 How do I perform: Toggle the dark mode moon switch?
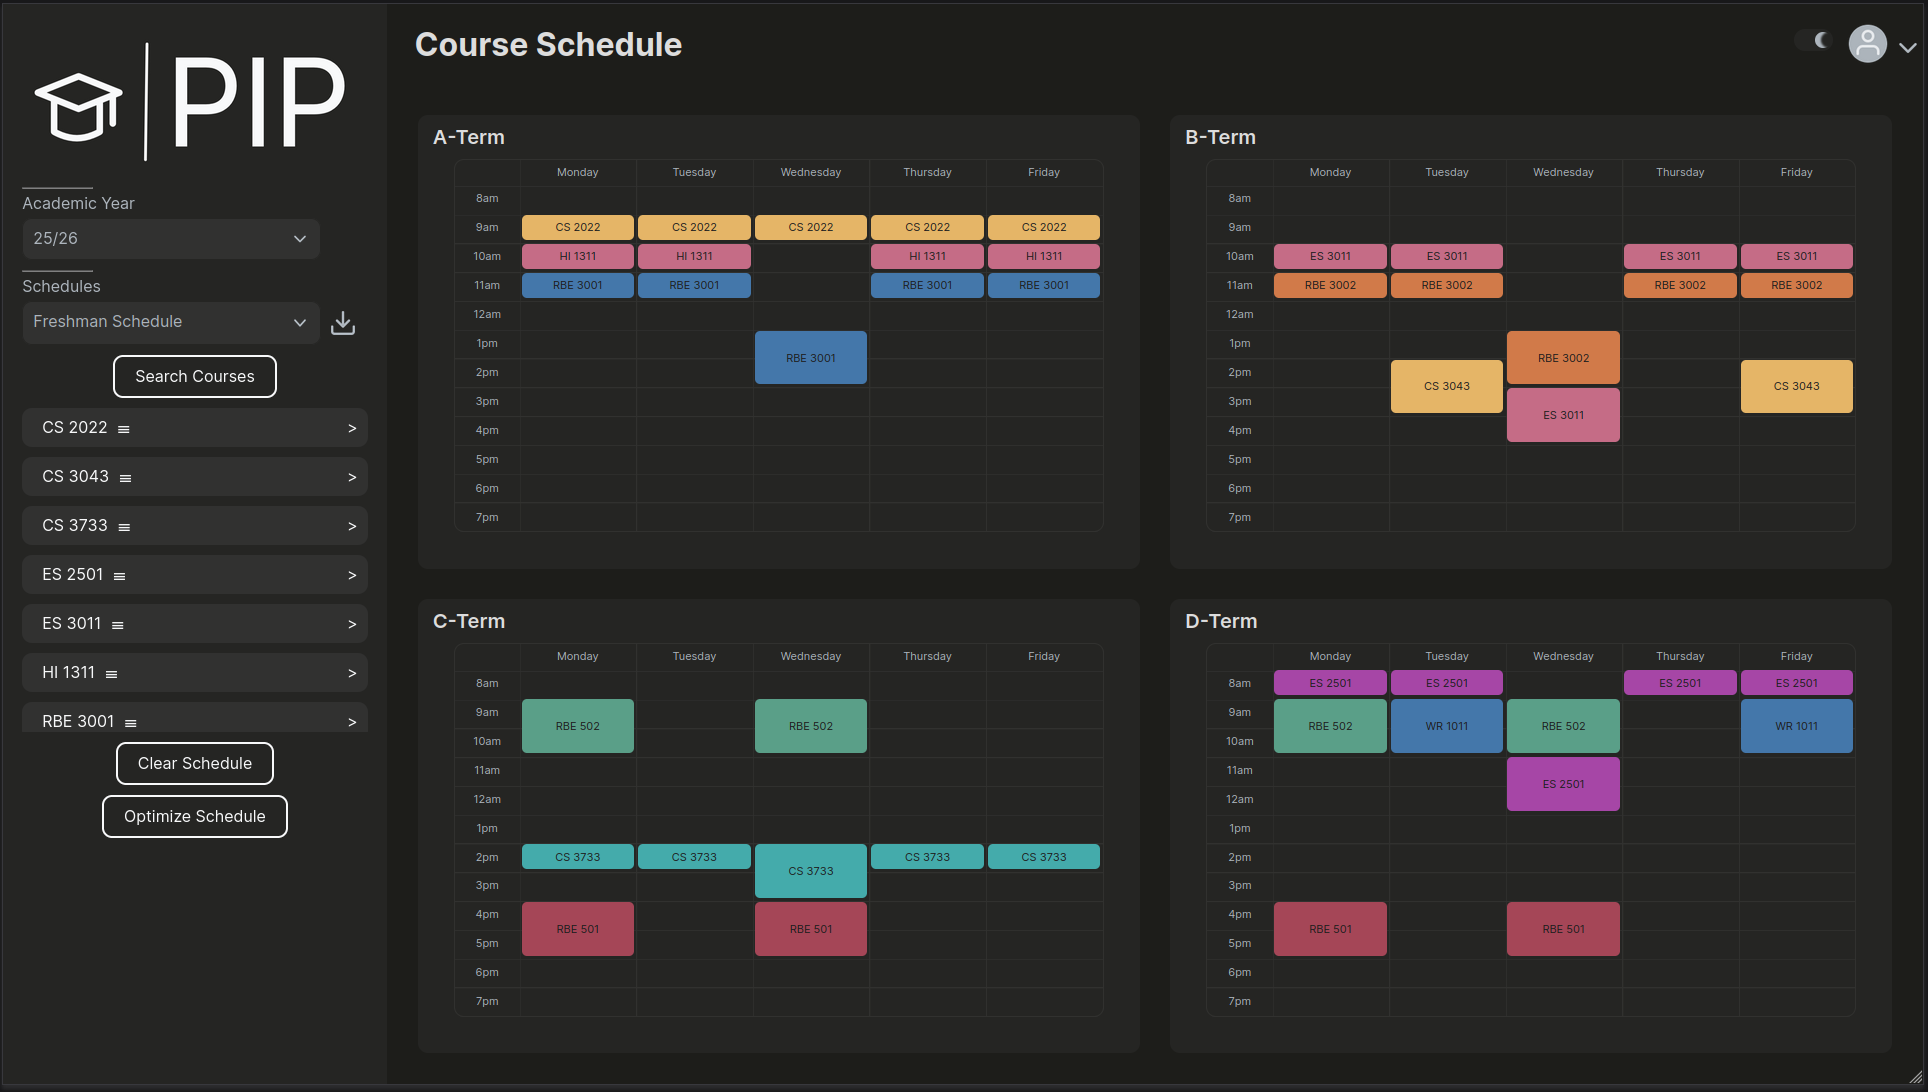pos(1815,40)
